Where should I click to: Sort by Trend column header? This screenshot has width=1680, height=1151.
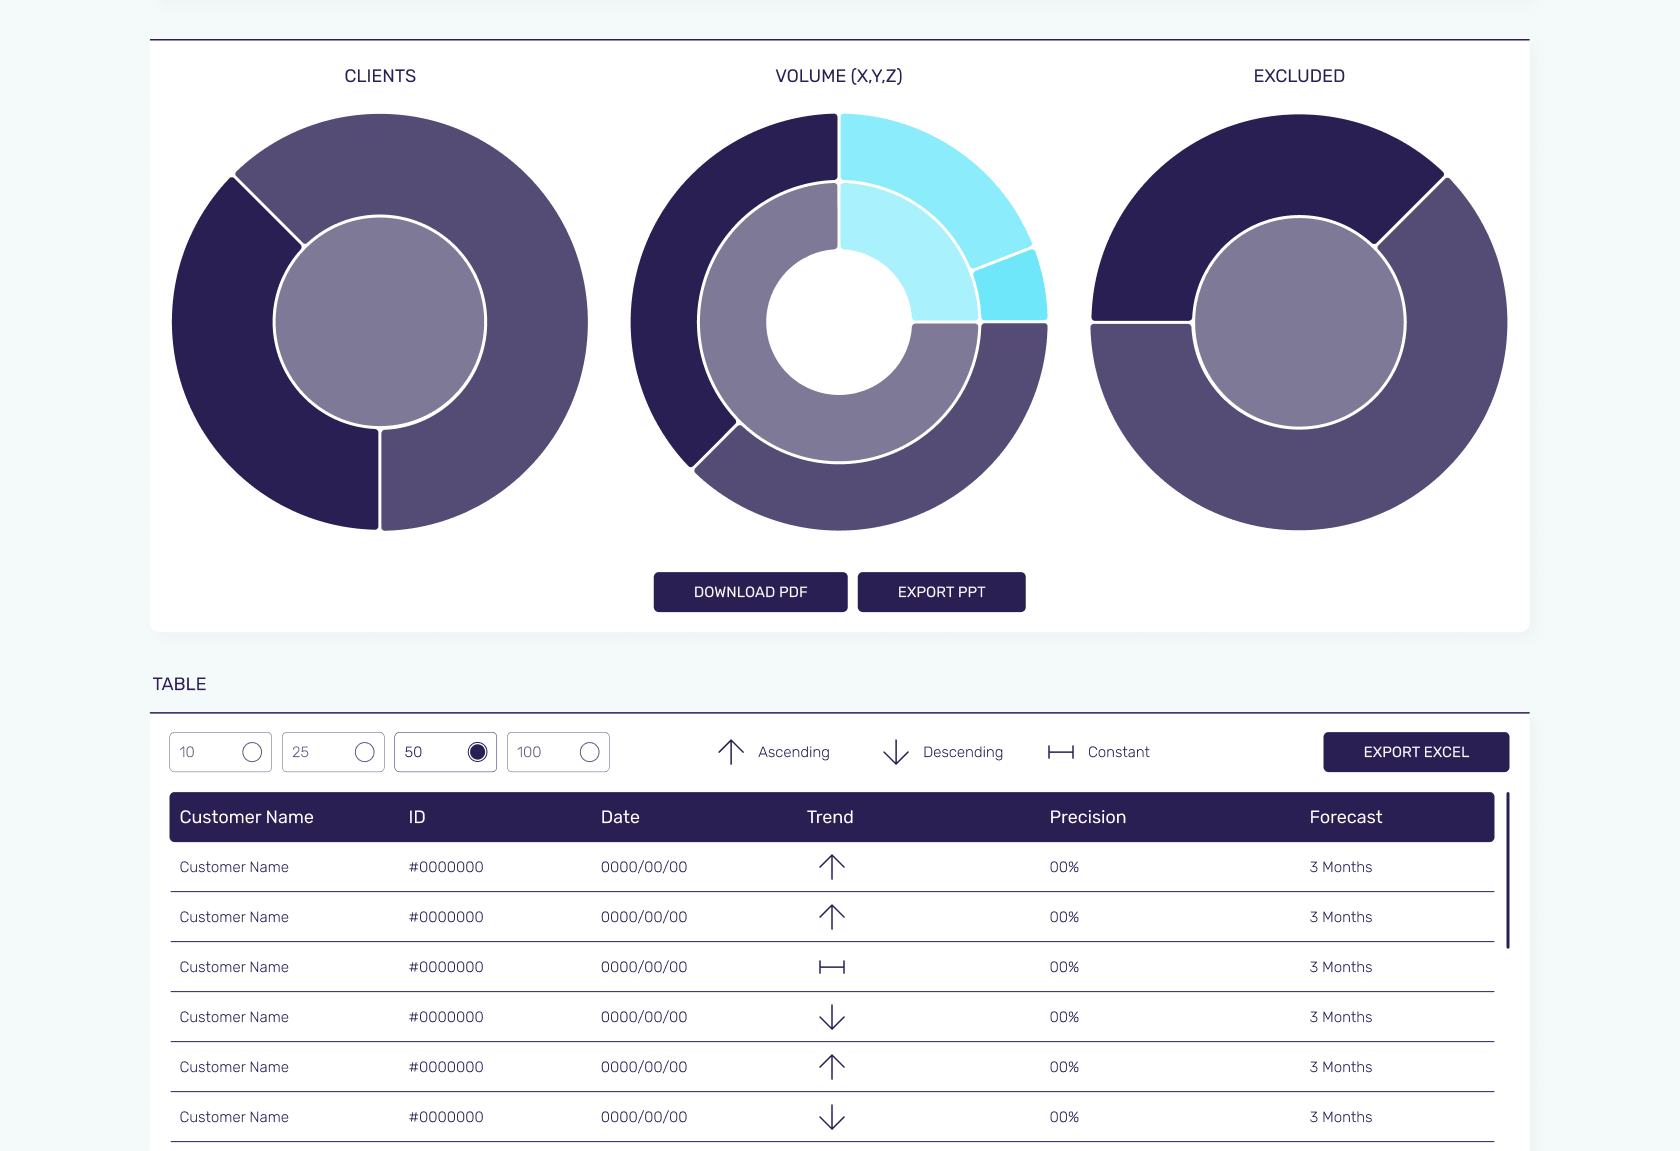pyautogui.click(x=830, y=817)
